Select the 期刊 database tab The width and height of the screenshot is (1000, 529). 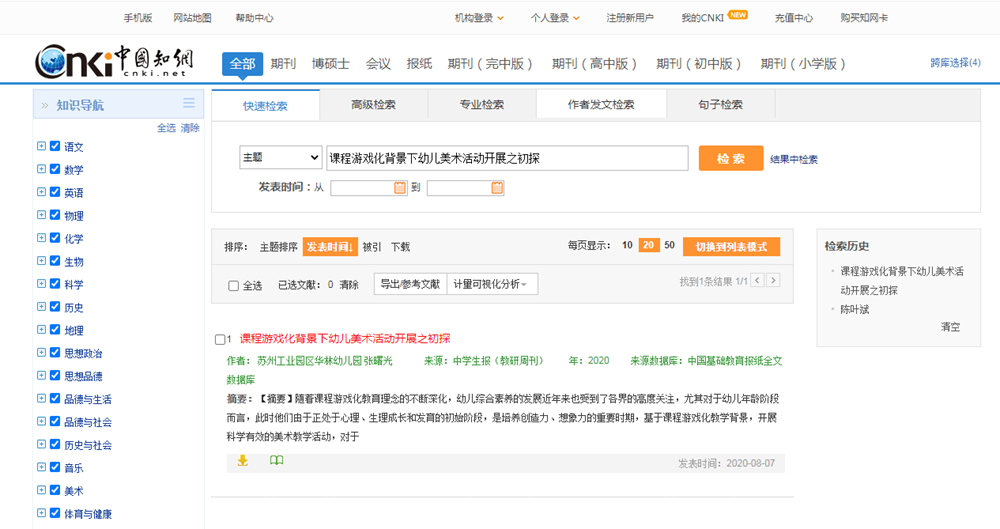[x=283, y=64]
